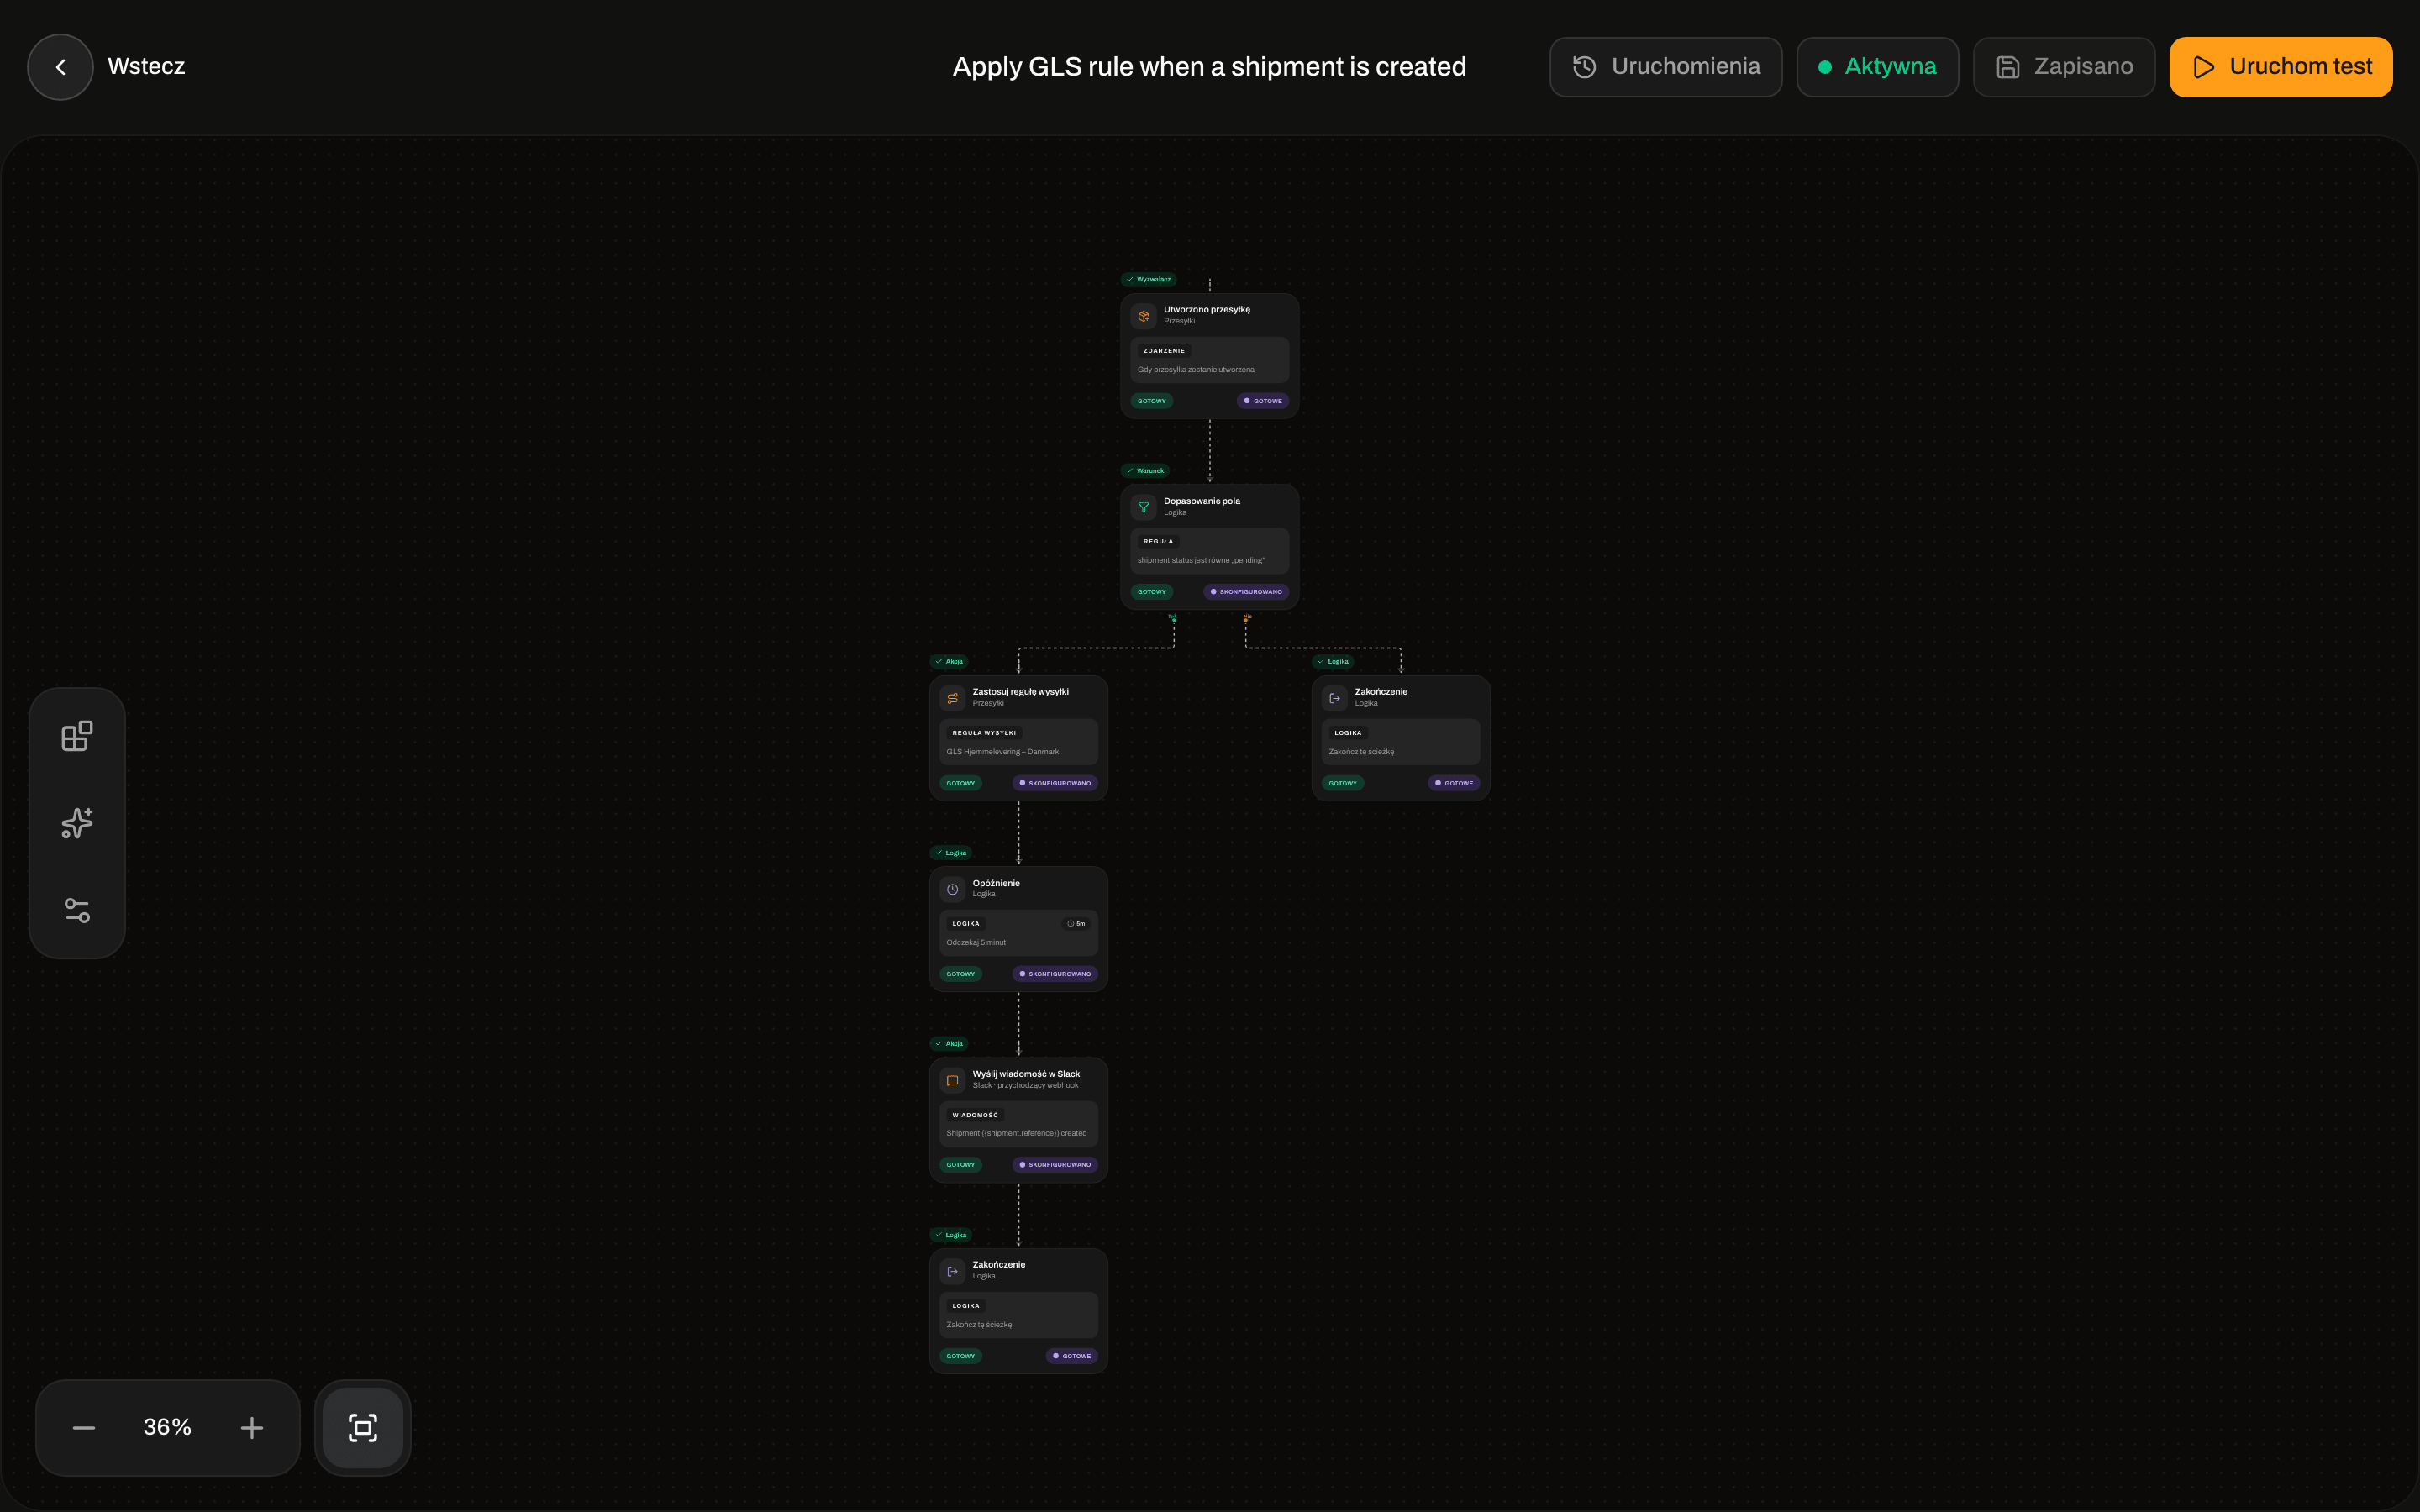Open the AI sparkle assistant icon
This screenshot has width=2420, height=1512.
[77, 823]
